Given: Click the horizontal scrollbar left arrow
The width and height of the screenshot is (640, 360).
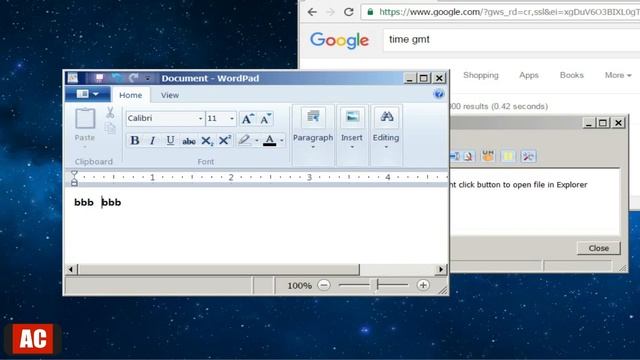Looking at the screenshot, I should point(71,269).
